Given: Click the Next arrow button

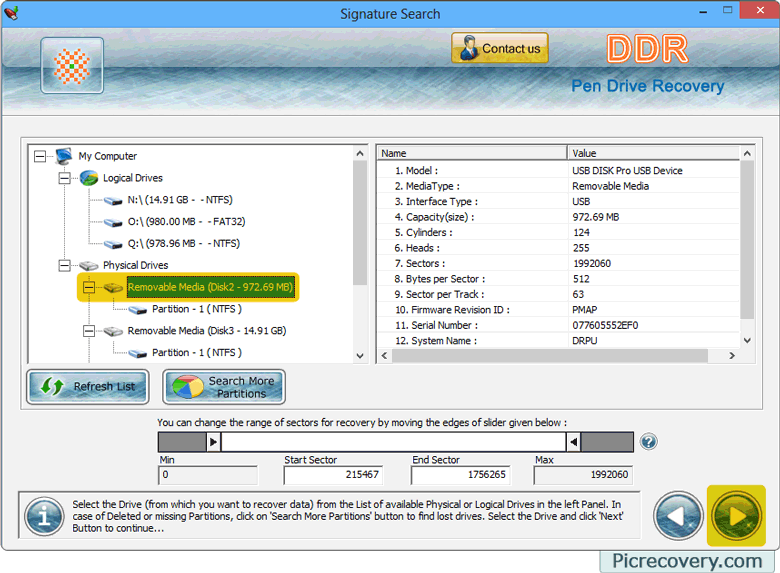Looking at the screenshot, I should pyautogui.click(x=736, y=516).
